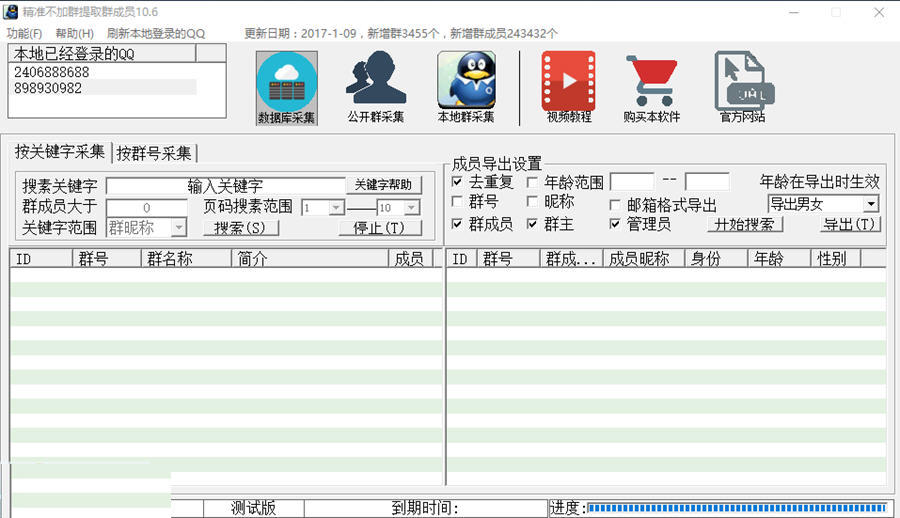The height and width of the screenshot is (518, 900).
Task: Click the 身份 column header
Action: point(716,259)
